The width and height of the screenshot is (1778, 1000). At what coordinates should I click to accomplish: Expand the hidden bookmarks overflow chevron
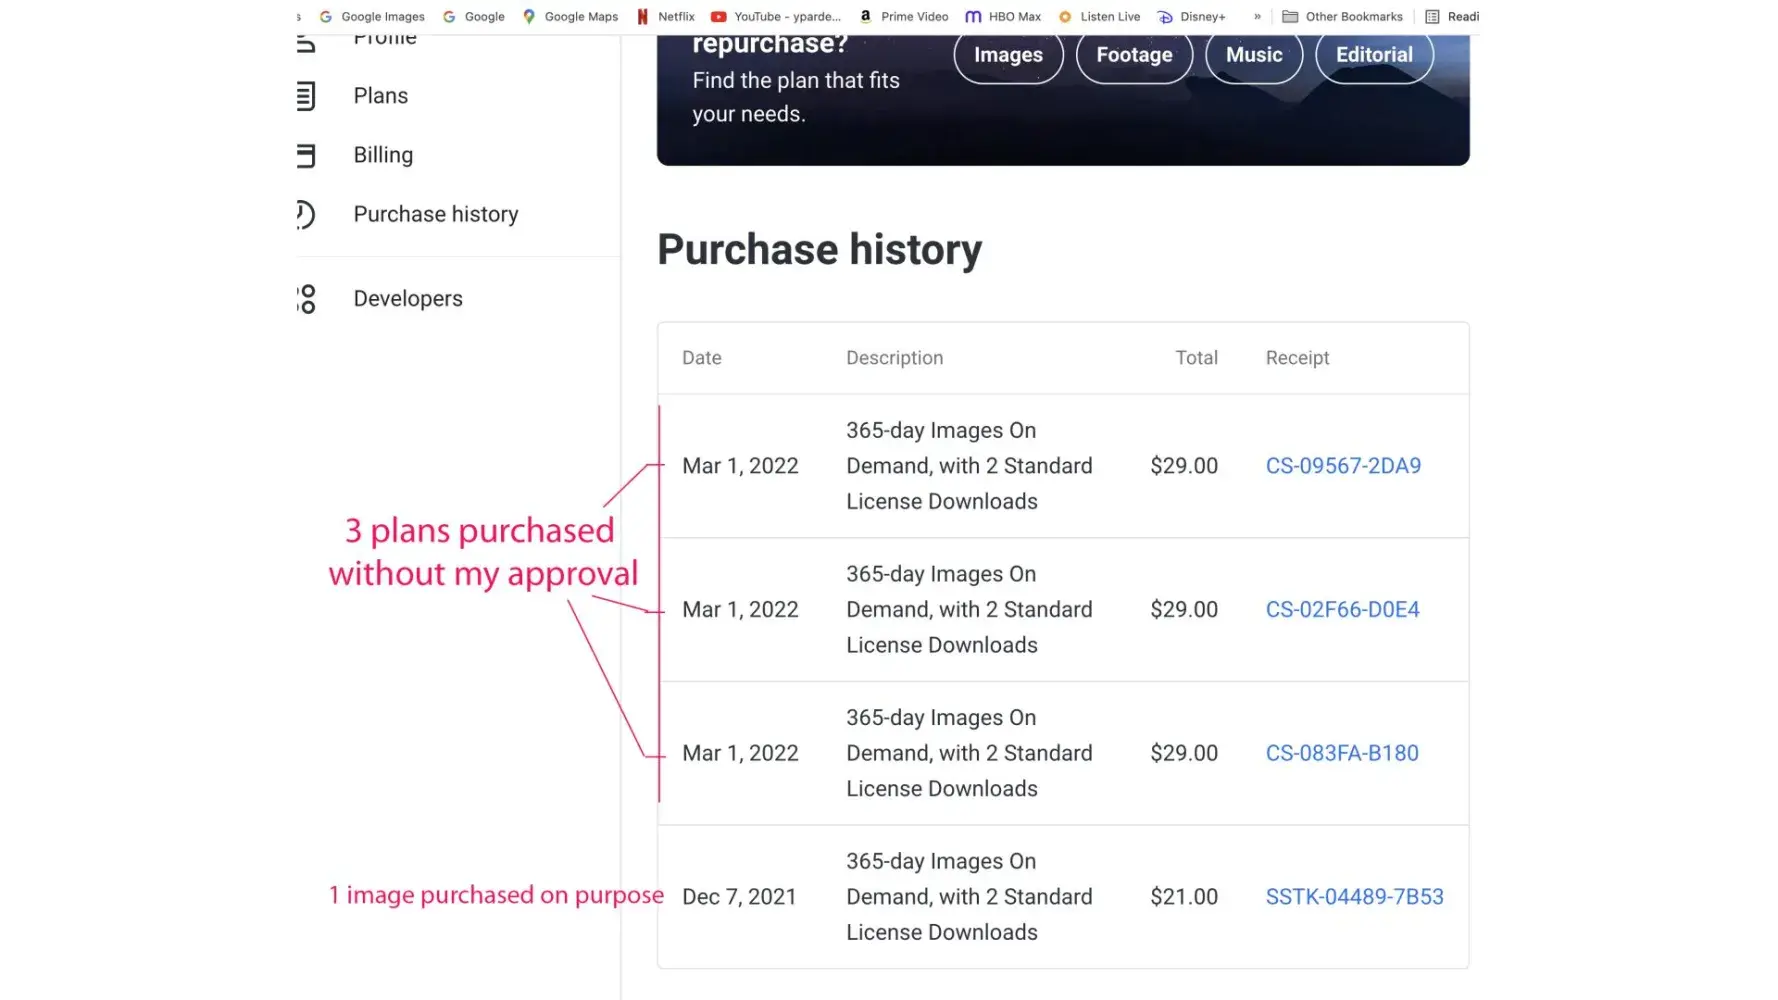[1257, 17]
